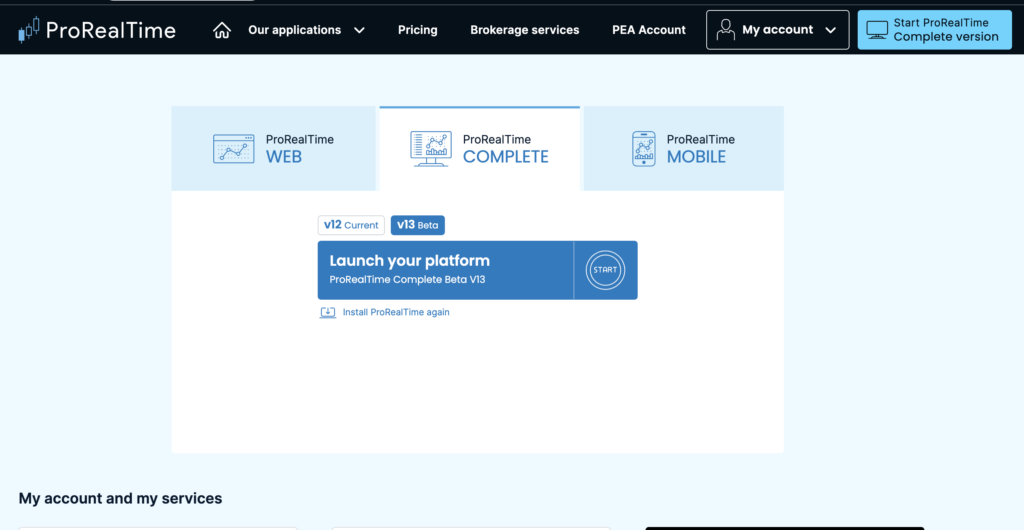Screen dimensions: 1024x530
Task: Click the user profile icon in My account
Action: pyautogui.click(x=726, y=30)
